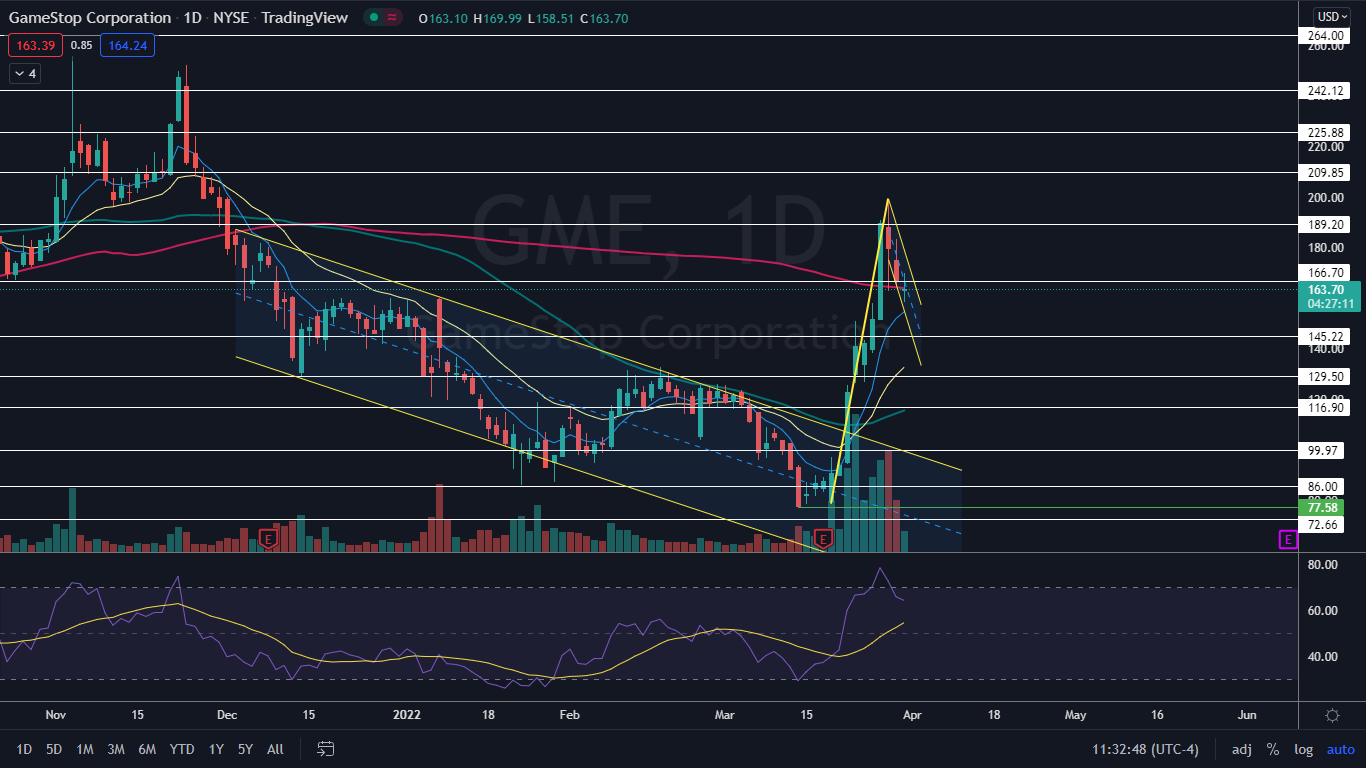Select the 6M date range

click(147, 748)
